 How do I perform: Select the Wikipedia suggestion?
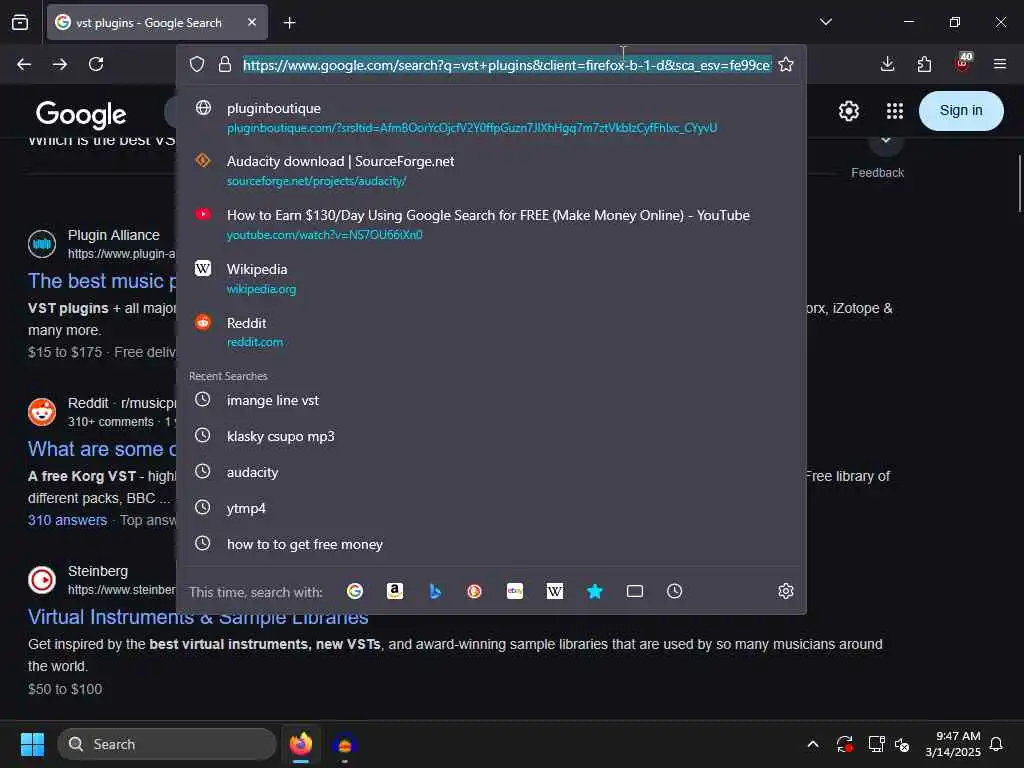[491, 278]
